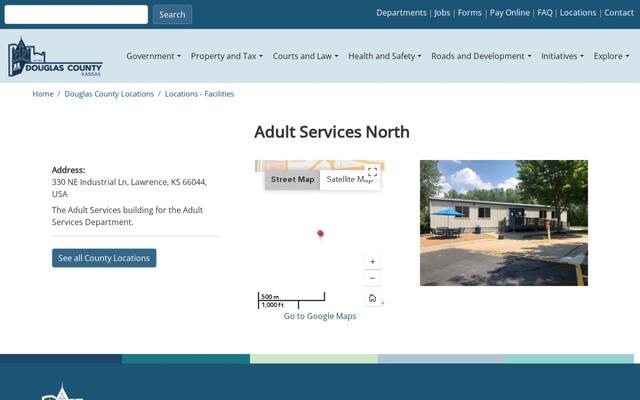This screenshot has height=400, width=640.
Task: Expand the Government menu
Action: tap(153, 56)
